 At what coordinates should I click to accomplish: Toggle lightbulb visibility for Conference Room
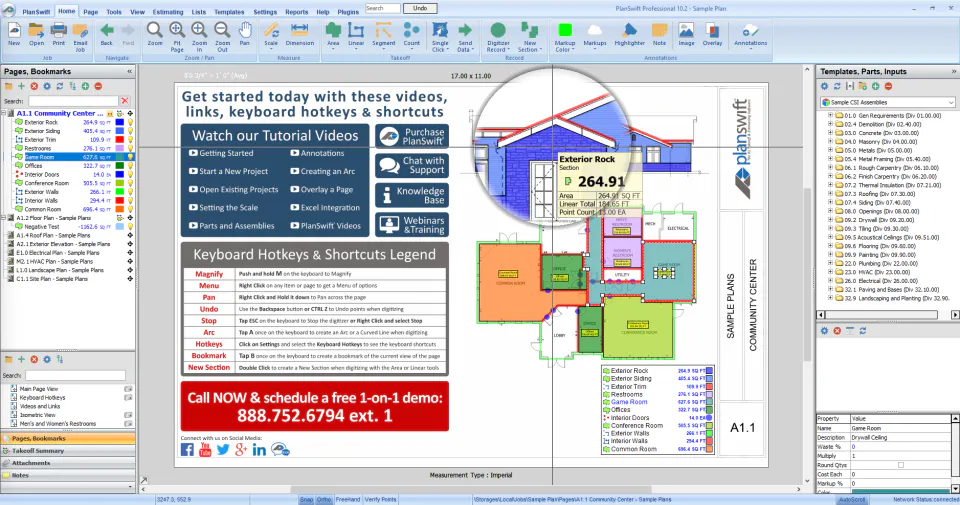pos(130,183)
